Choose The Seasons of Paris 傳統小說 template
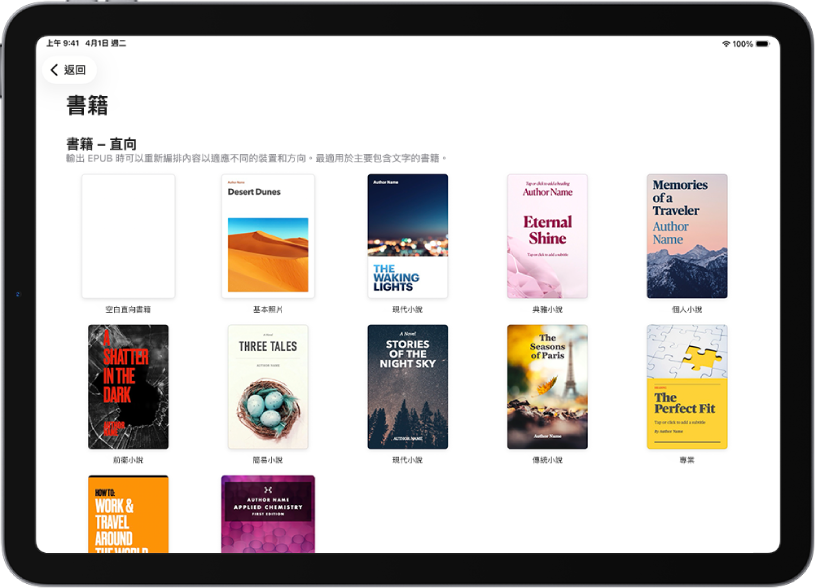 click(x=547, y=387)
